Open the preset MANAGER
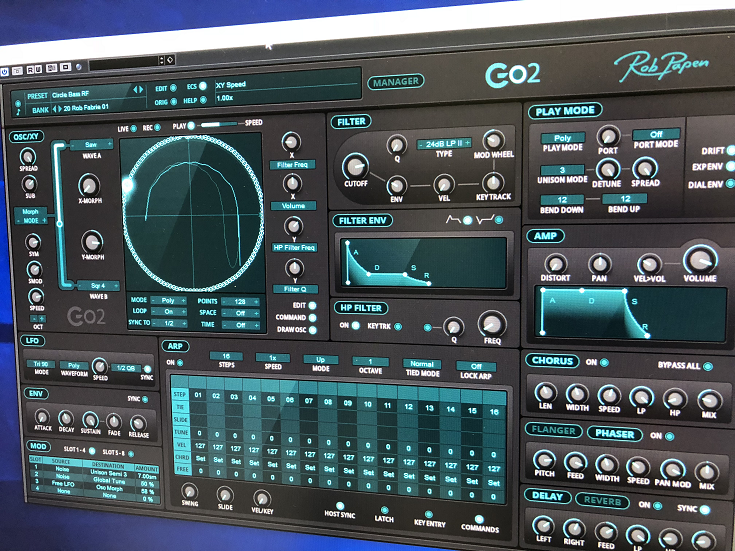 [x=396, y=82]
